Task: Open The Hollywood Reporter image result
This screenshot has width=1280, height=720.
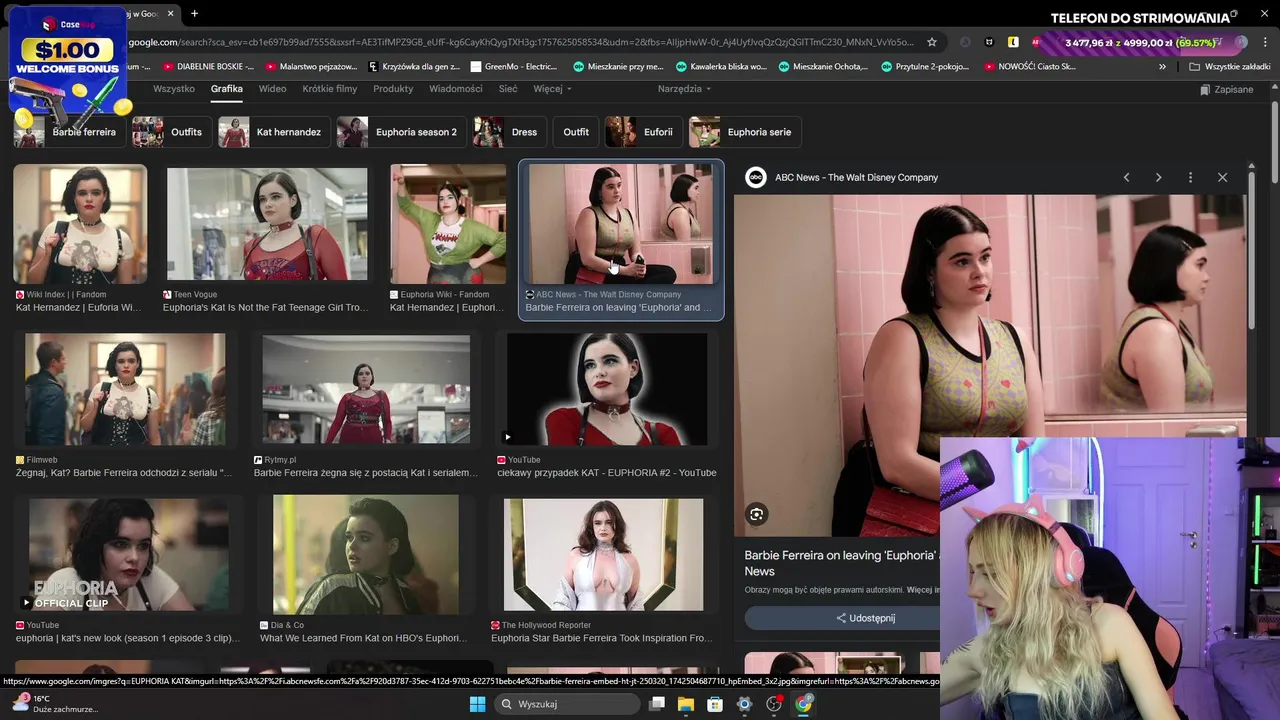Action: point(603,555)
